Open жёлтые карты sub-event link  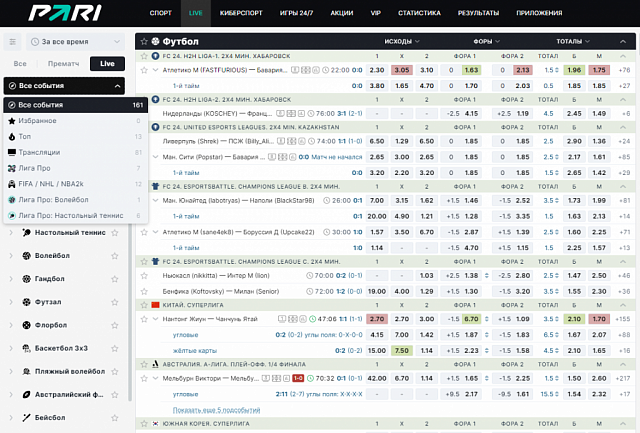[x=195, y=351]
